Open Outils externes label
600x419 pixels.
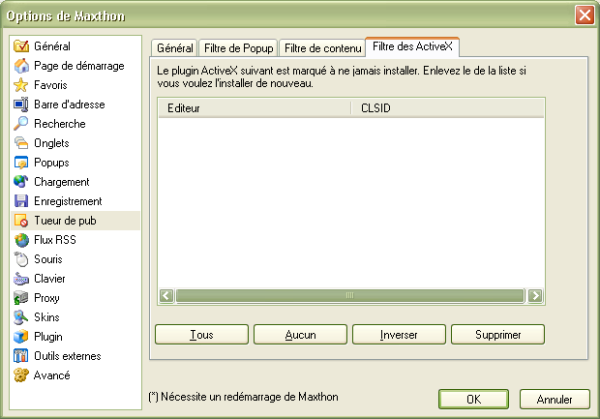coord(68,356)
